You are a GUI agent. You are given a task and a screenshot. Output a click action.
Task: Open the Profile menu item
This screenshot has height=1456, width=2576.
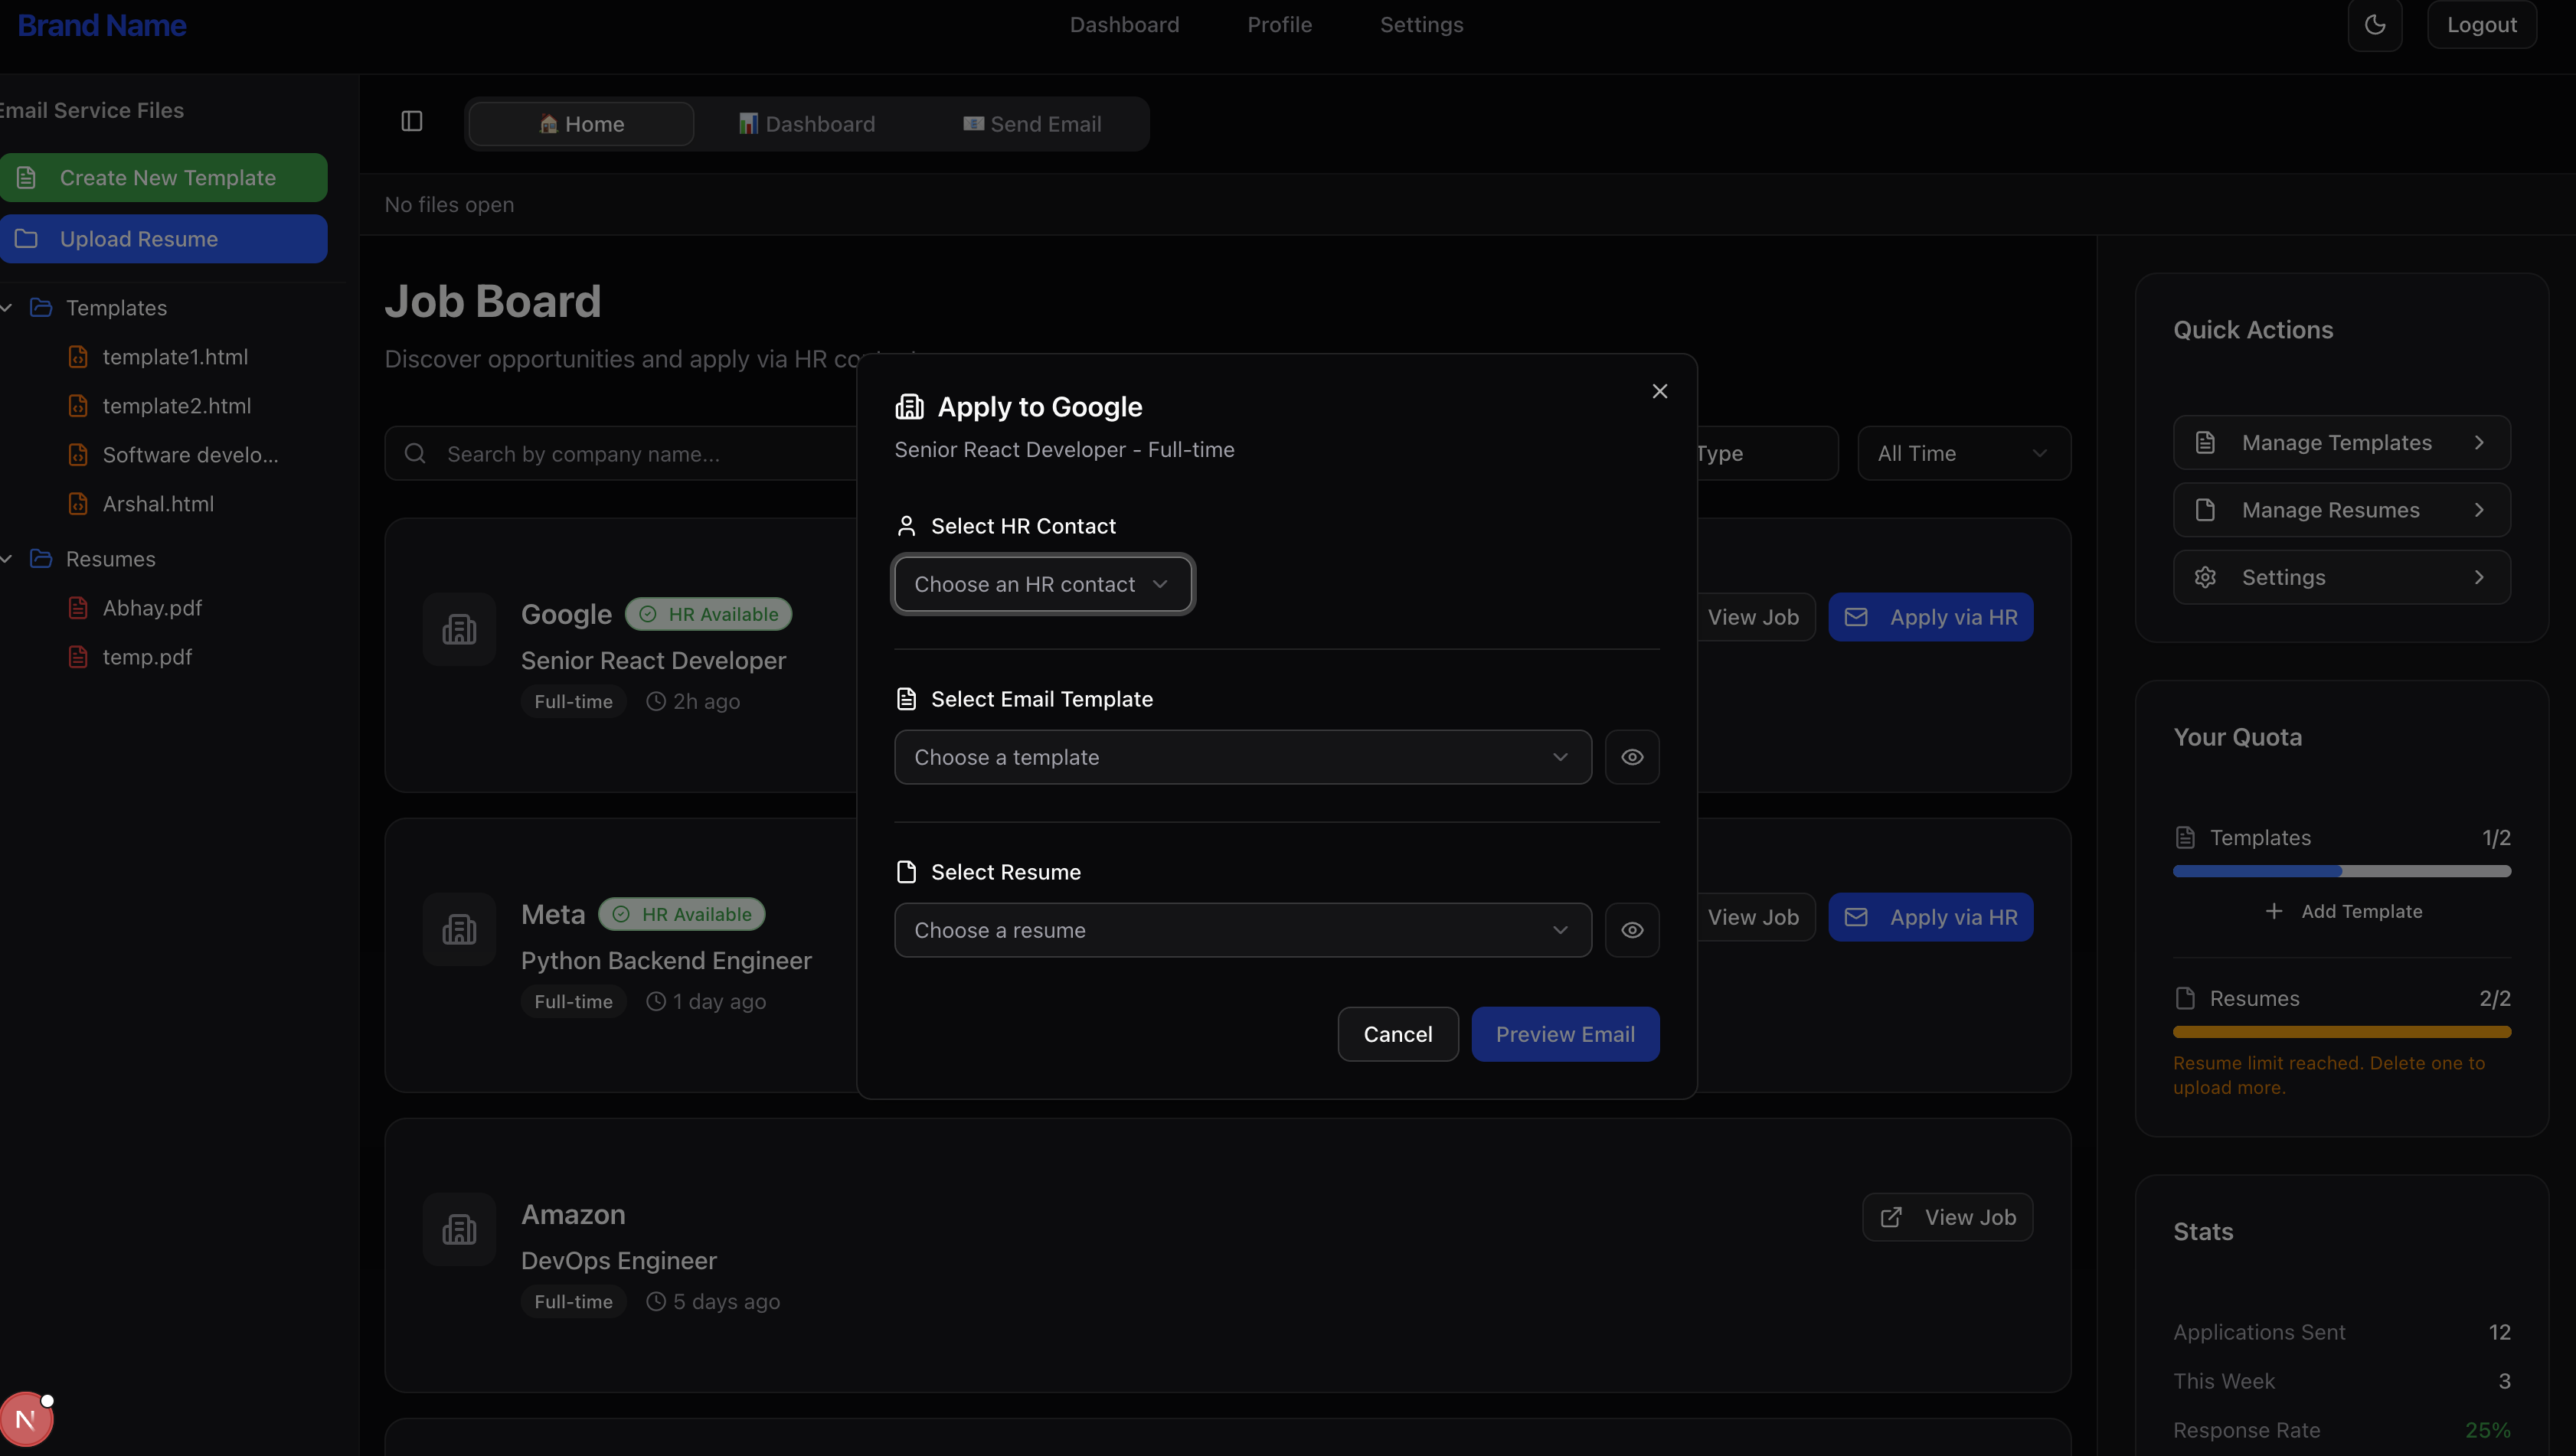click(x=1279, y=25)
